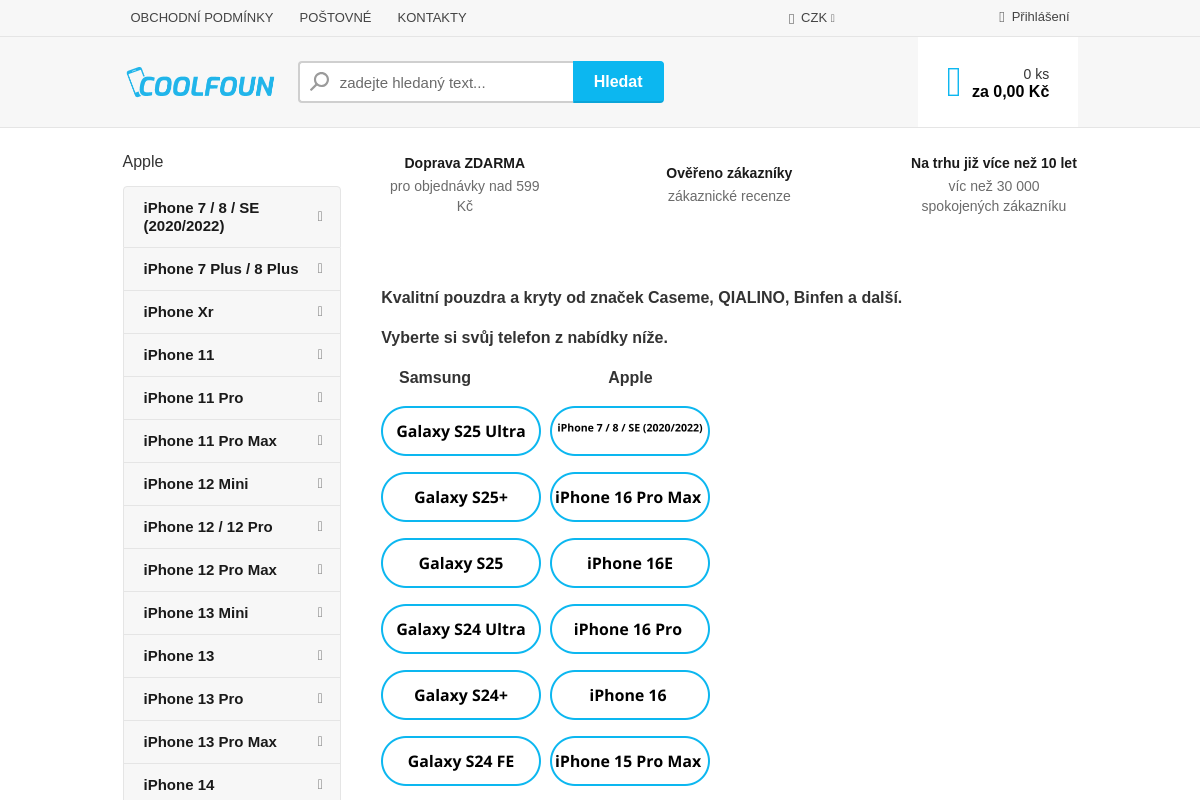Expand iPhone 12 Pro Max category arrow
1200x800 pixels.
click(x=320, y=570)
